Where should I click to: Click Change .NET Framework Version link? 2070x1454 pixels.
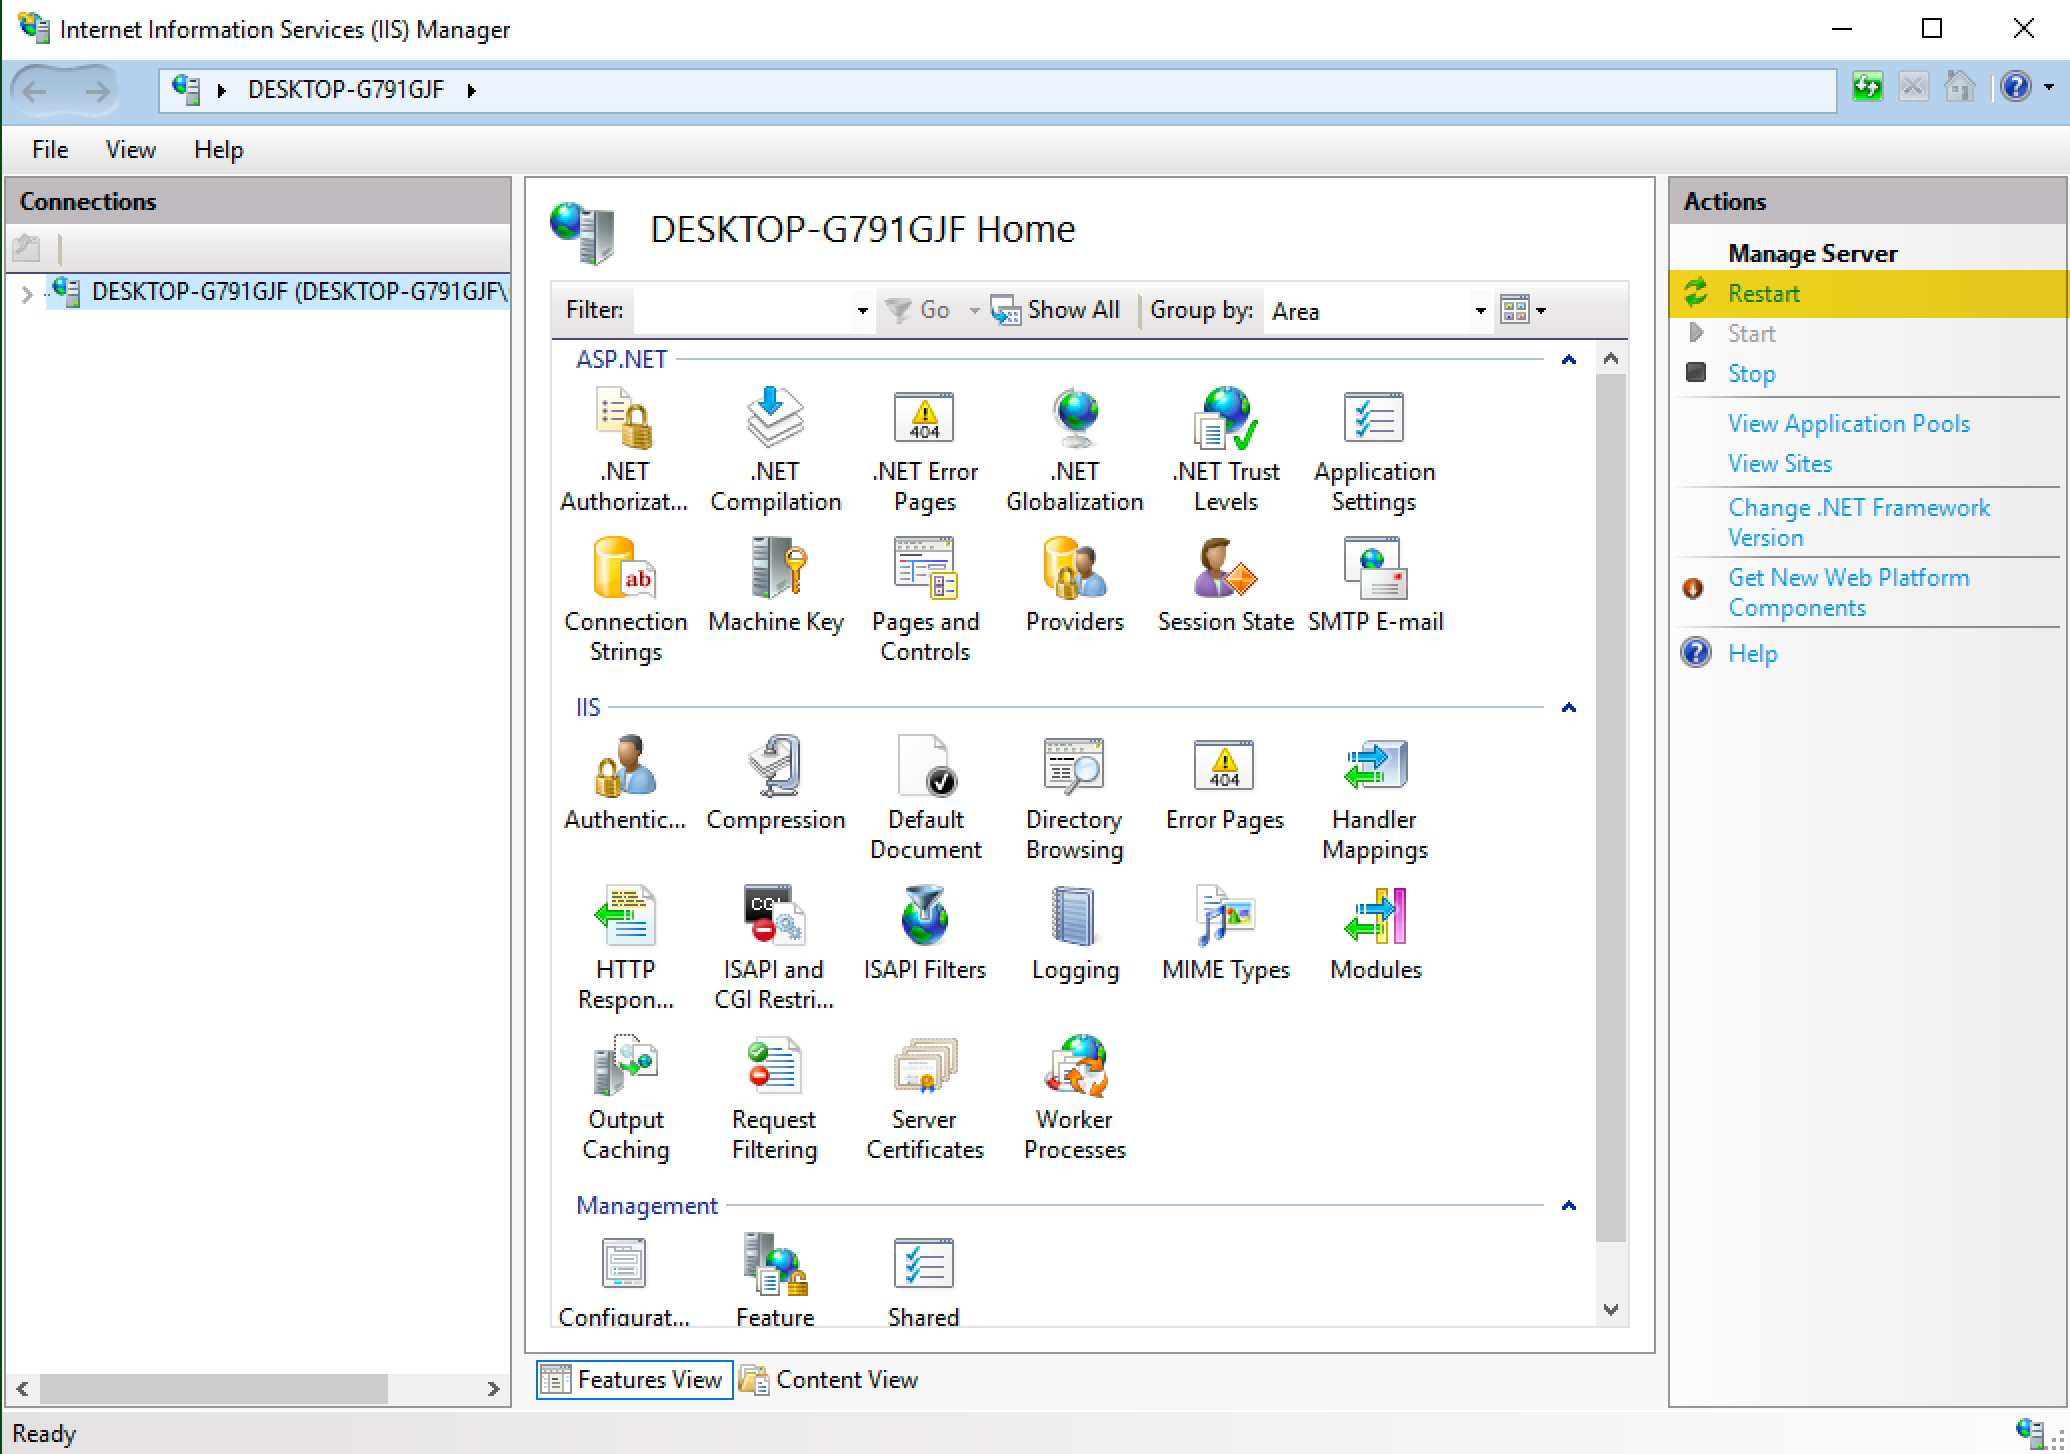(1859, 522)
